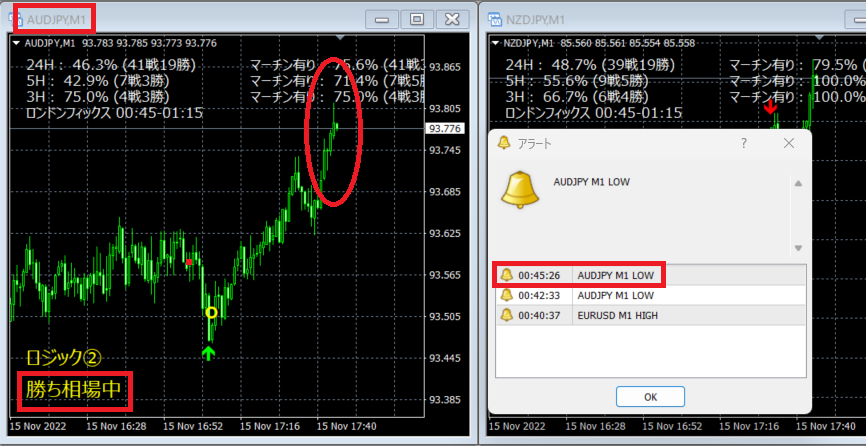Click the large golden bell icon in alert dialog
This screenshot has width=866, height=446.
click(x=521, y=191)
